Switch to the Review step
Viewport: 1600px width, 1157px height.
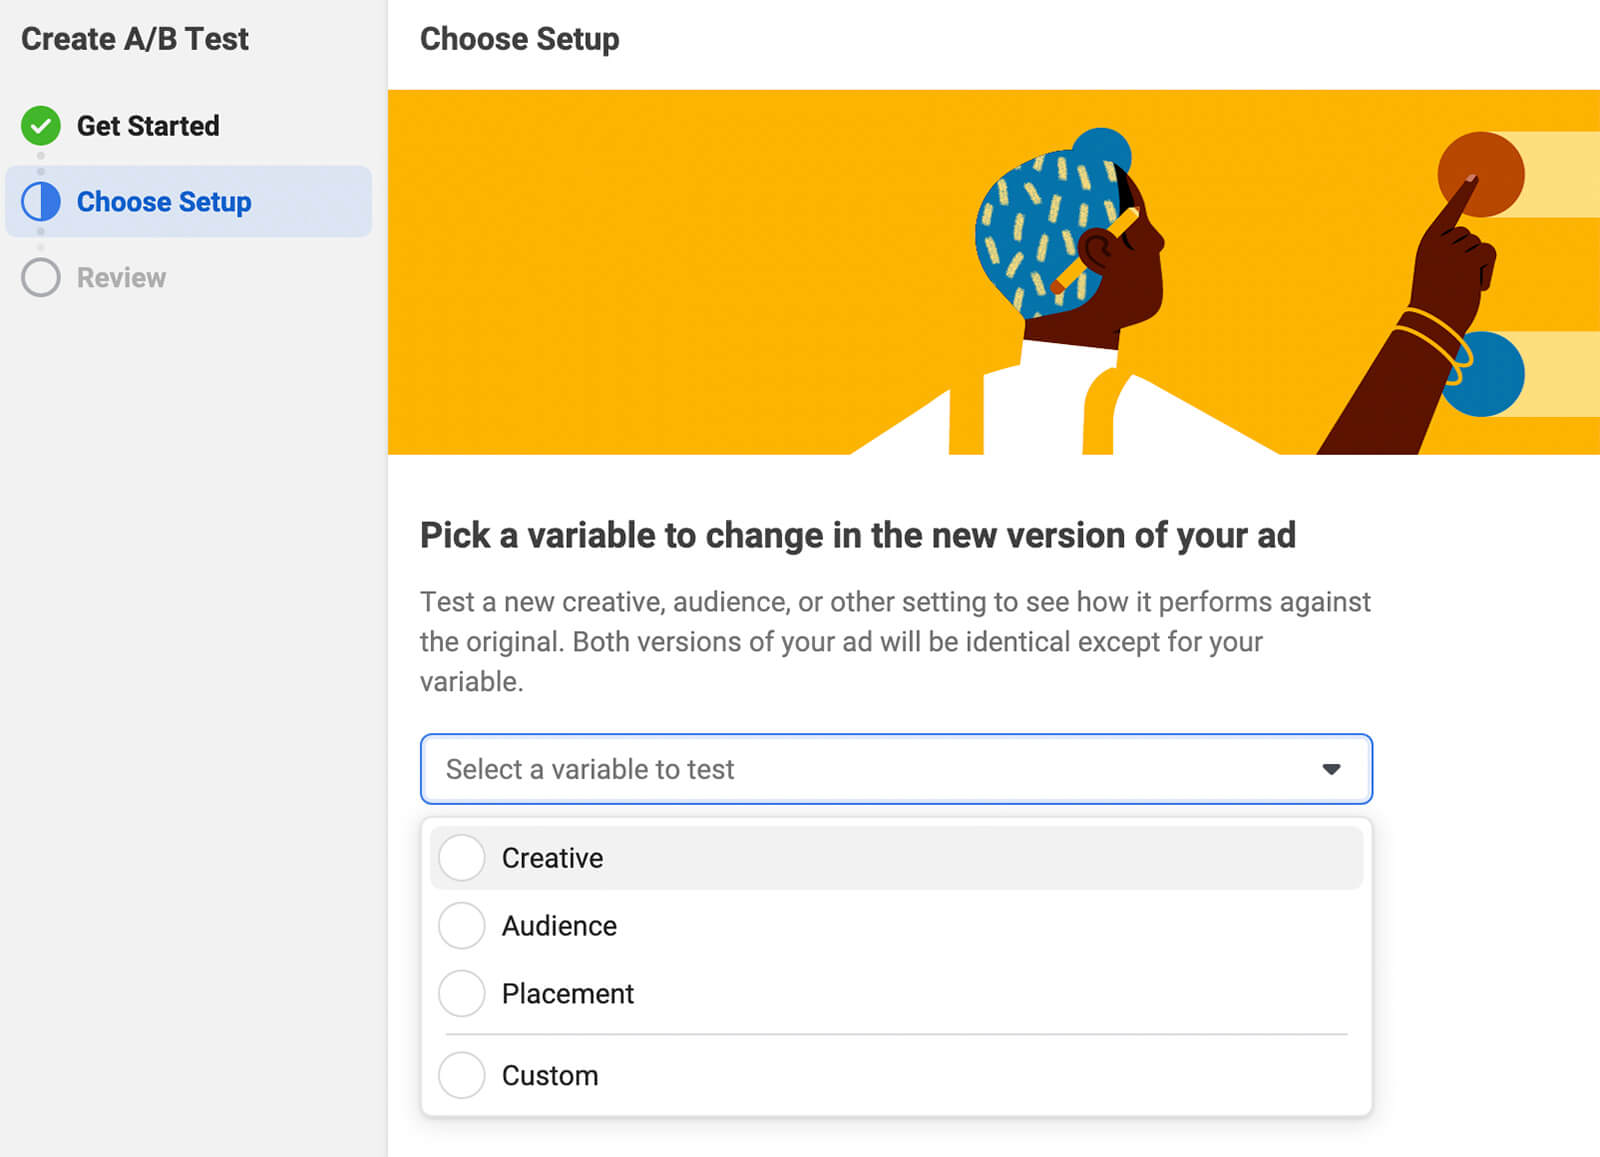pyautogui.click(x=120, y=278)
